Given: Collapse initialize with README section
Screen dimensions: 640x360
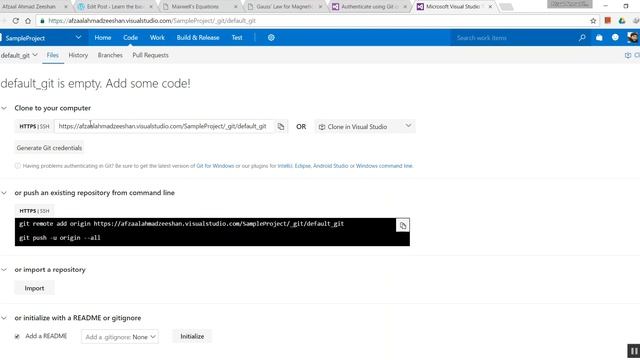Looking at the screenshot, I should click(4, 318).
